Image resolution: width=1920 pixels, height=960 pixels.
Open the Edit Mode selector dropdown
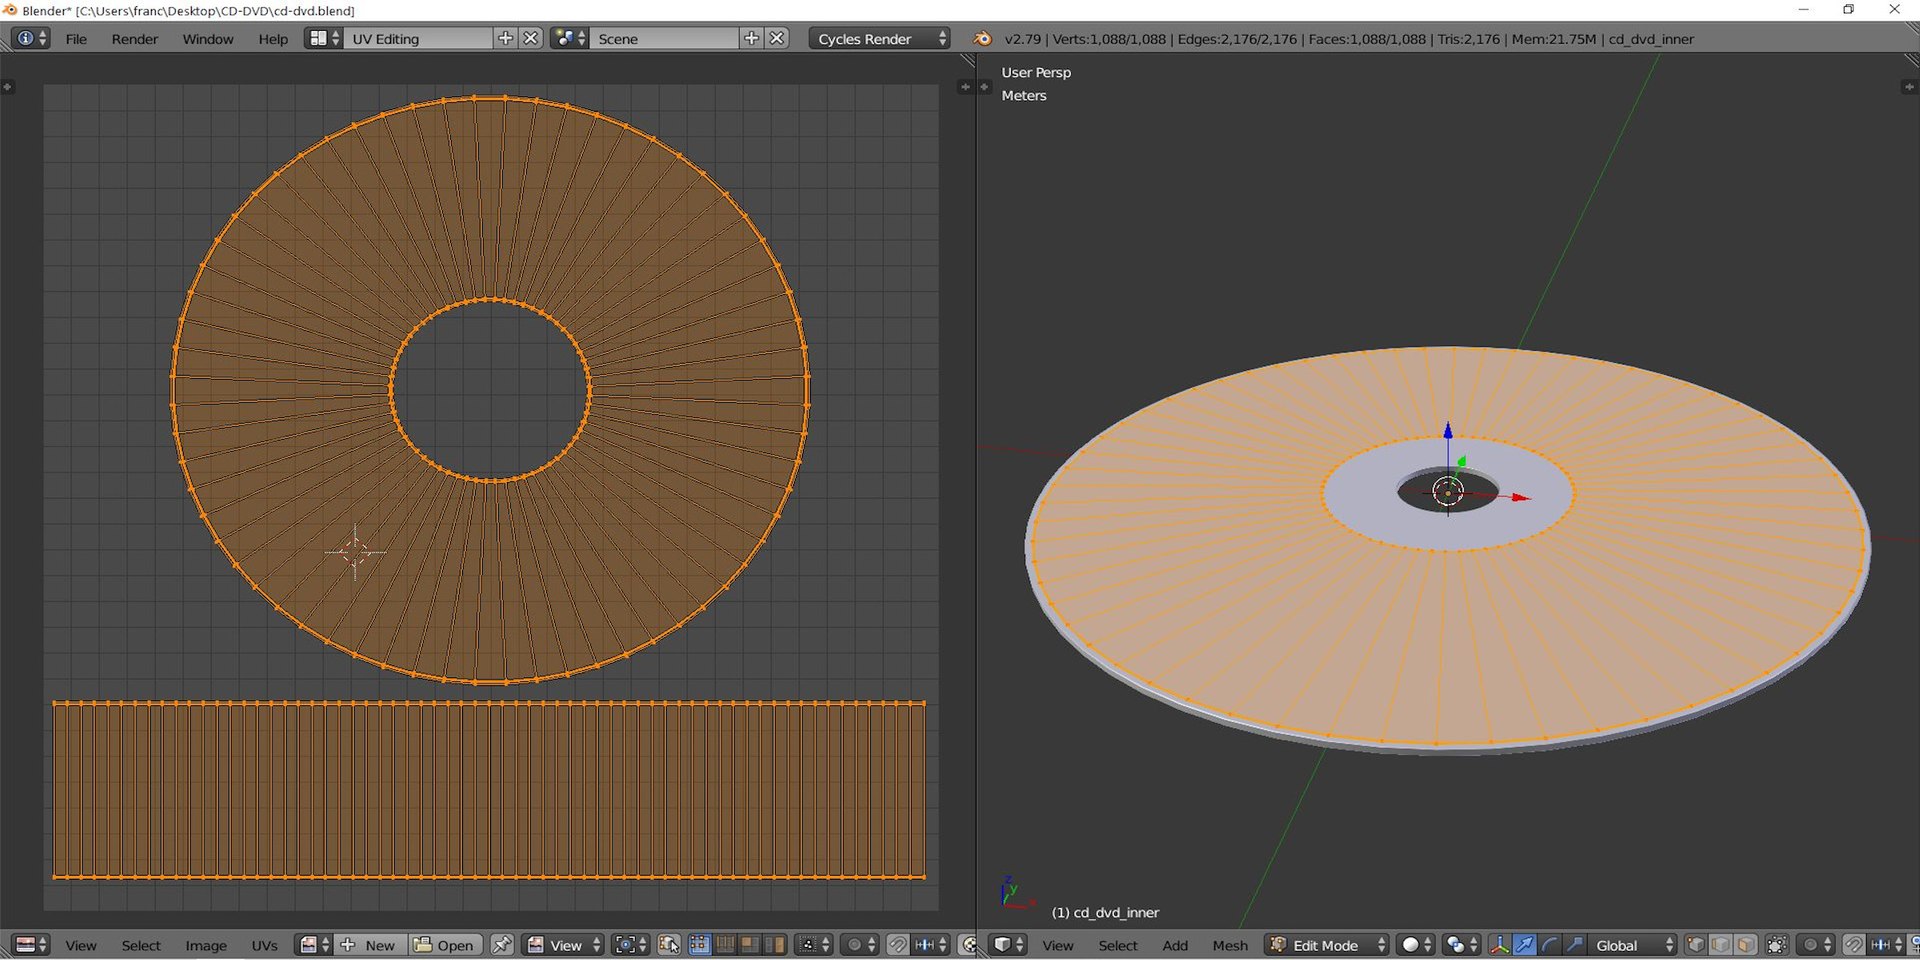click(x=1327, y=945)
